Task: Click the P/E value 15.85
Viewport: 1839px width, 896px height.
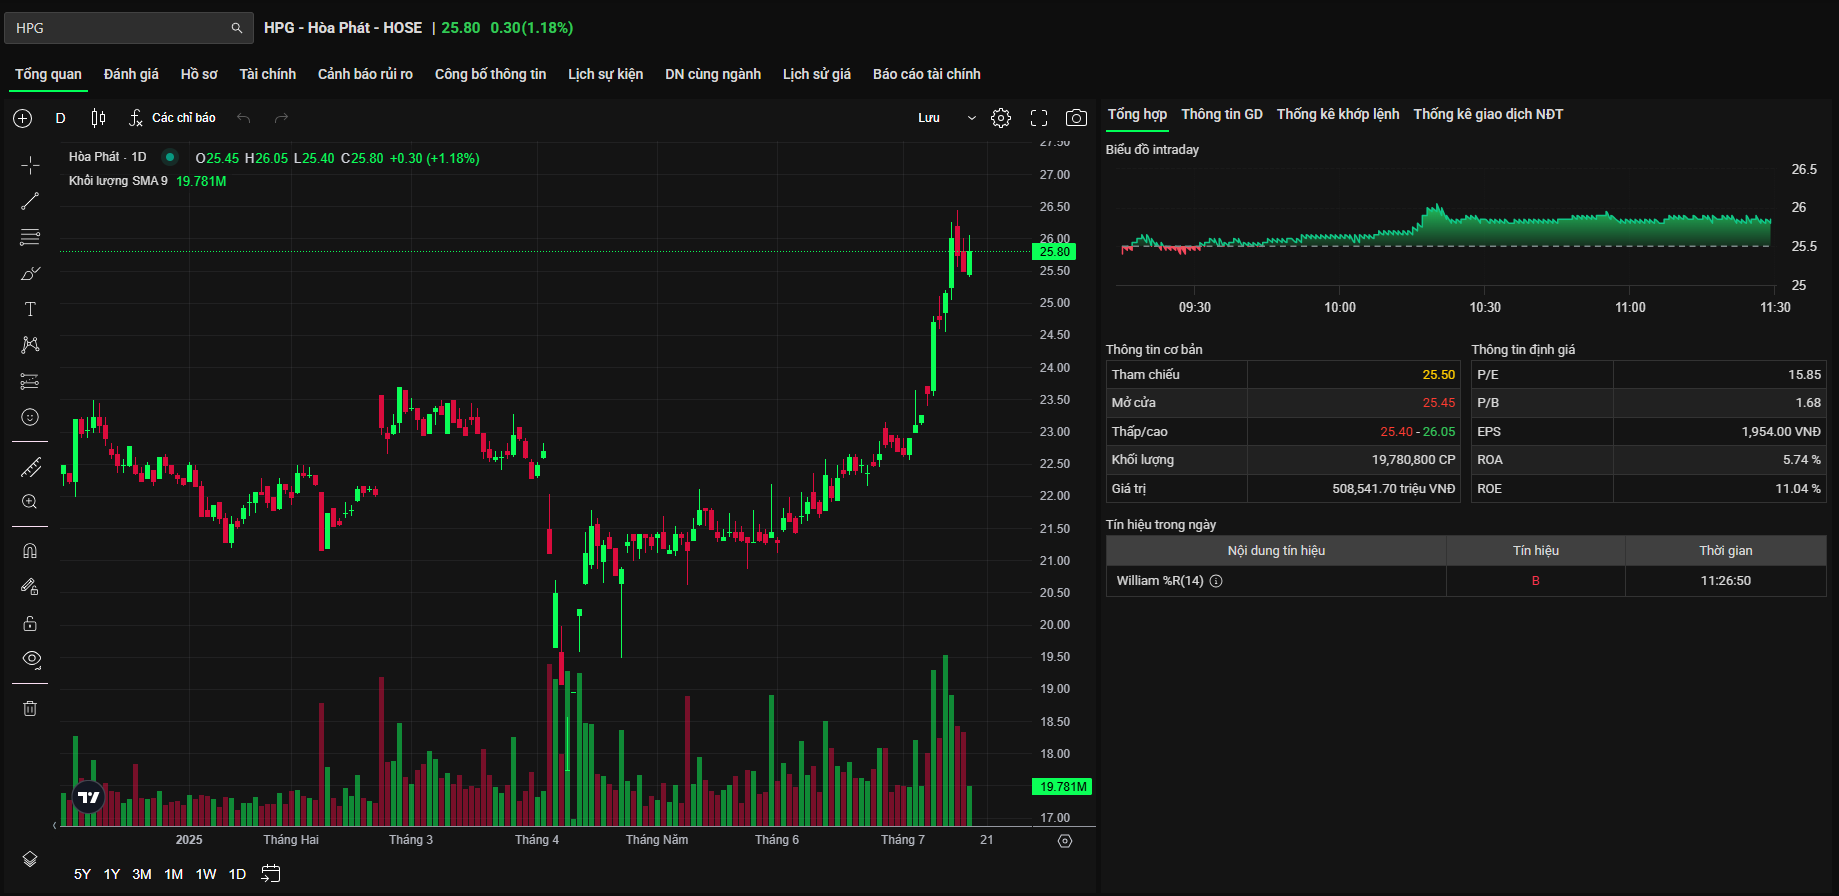Action: [1804, 375]
